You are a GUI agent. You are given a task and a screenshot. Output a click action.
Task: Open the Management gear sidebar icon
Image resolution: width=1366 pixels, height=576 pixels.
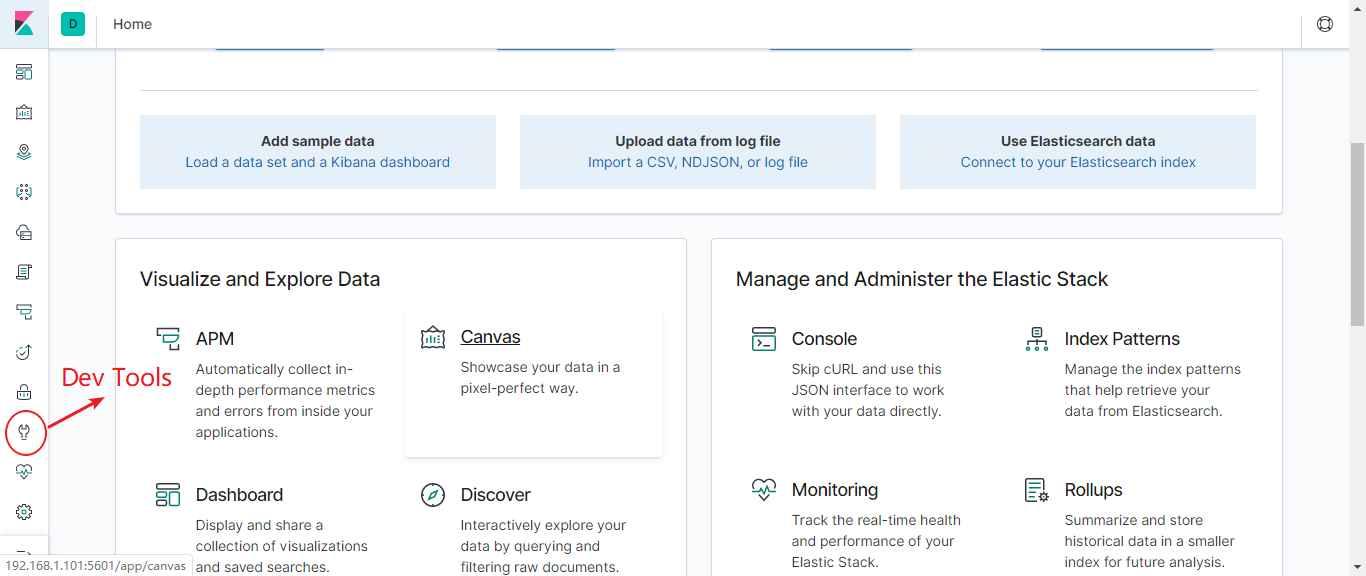(24, 512)
